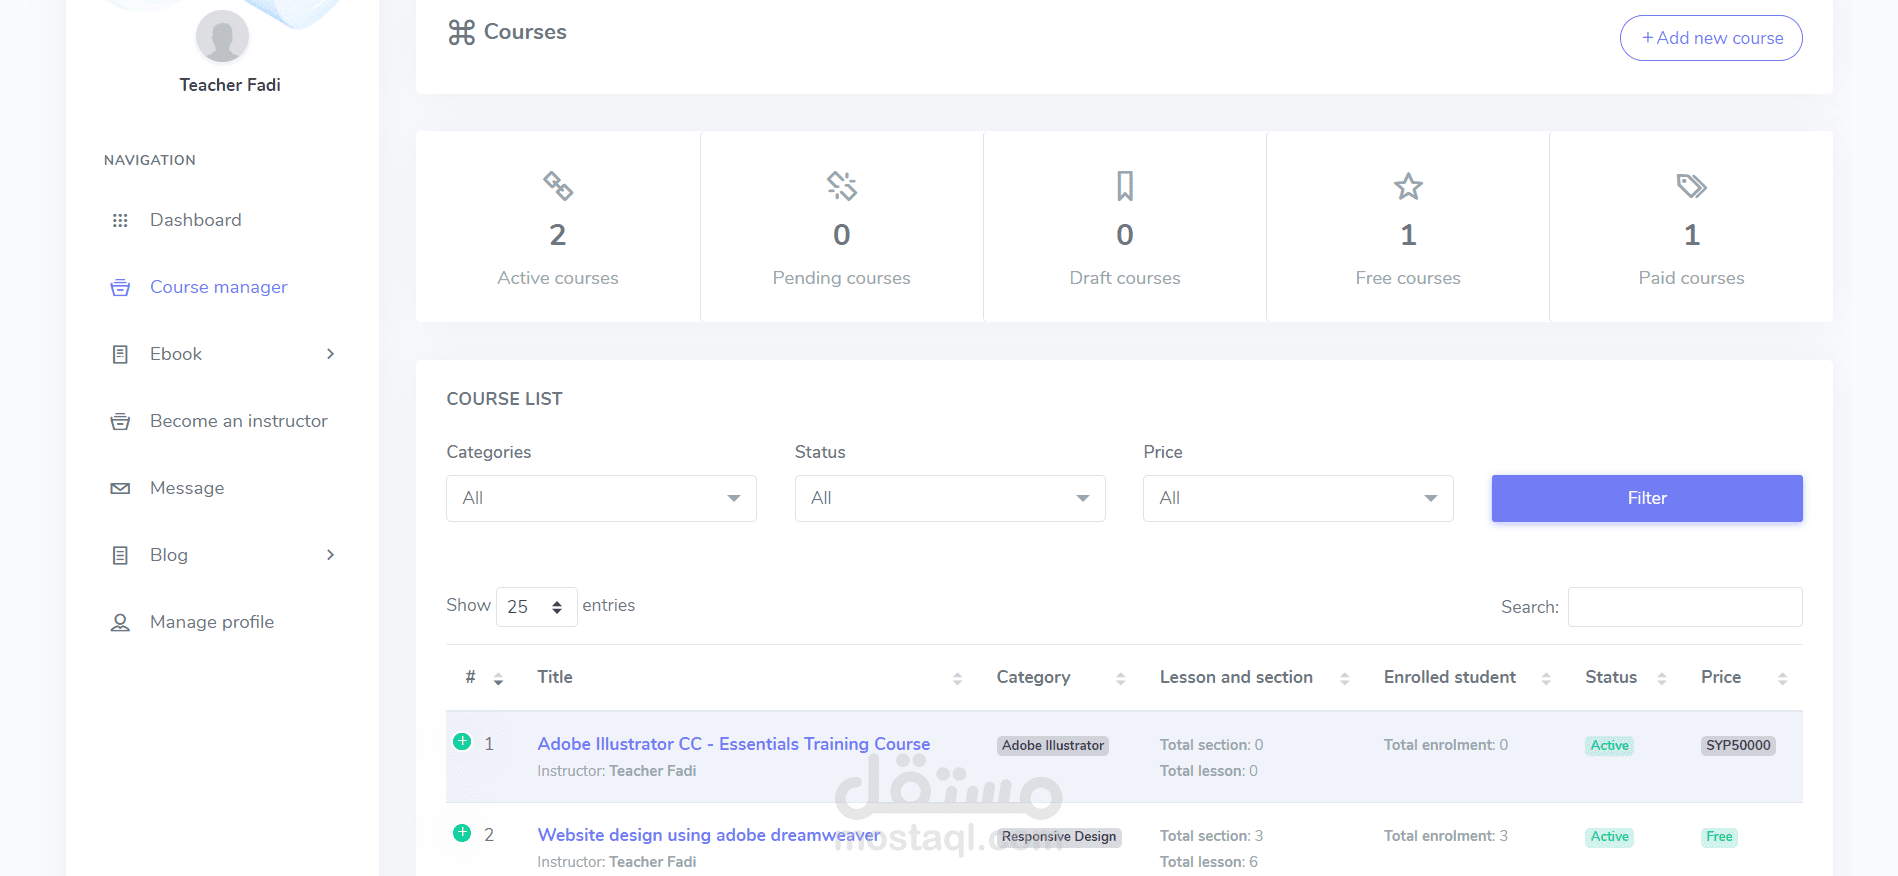Click the tags icon above Paid courses

(x=1691, y=186)
